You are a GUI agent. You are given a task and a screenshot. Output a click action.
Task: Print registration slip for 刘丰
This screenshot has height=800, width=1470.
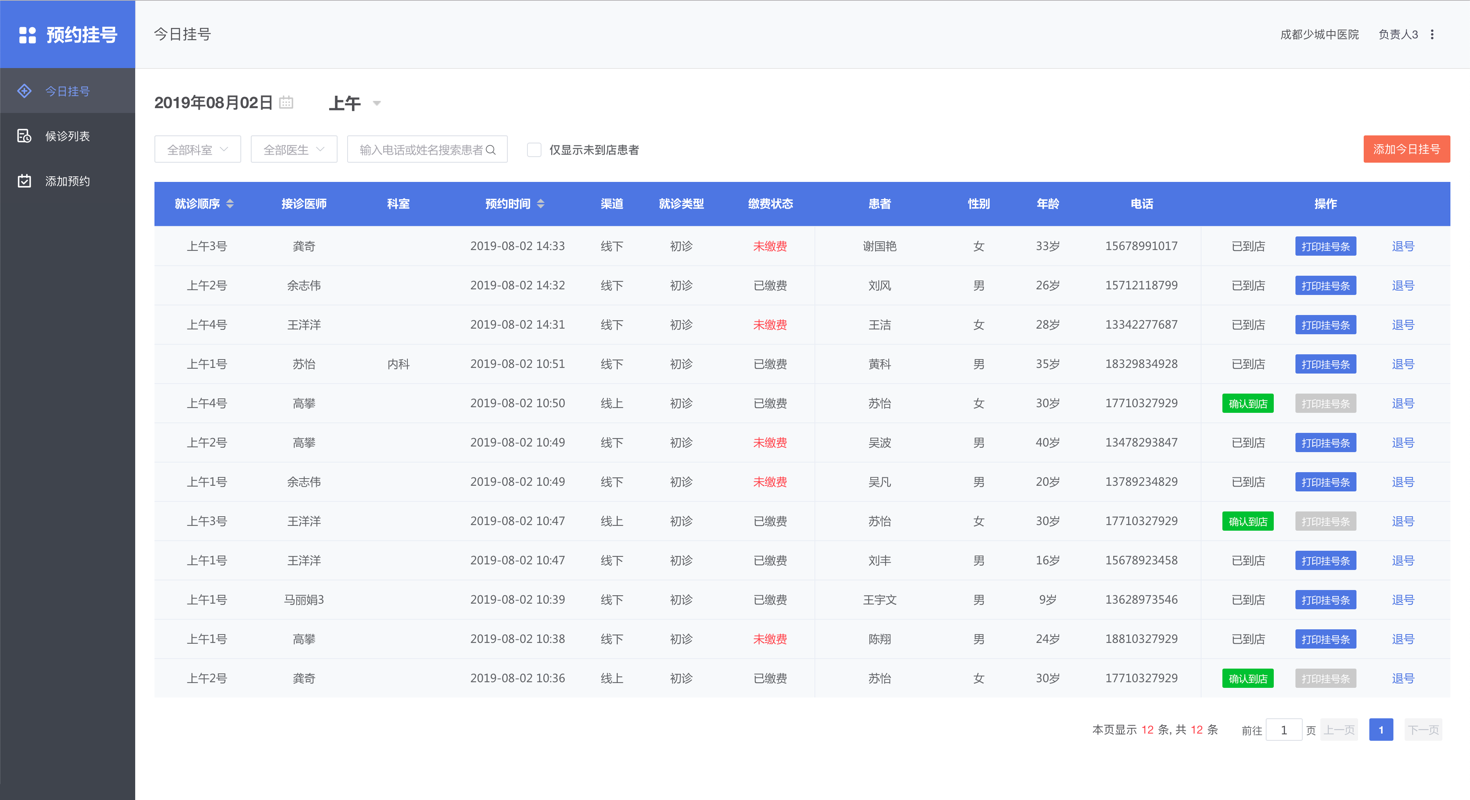(1326, 561)
